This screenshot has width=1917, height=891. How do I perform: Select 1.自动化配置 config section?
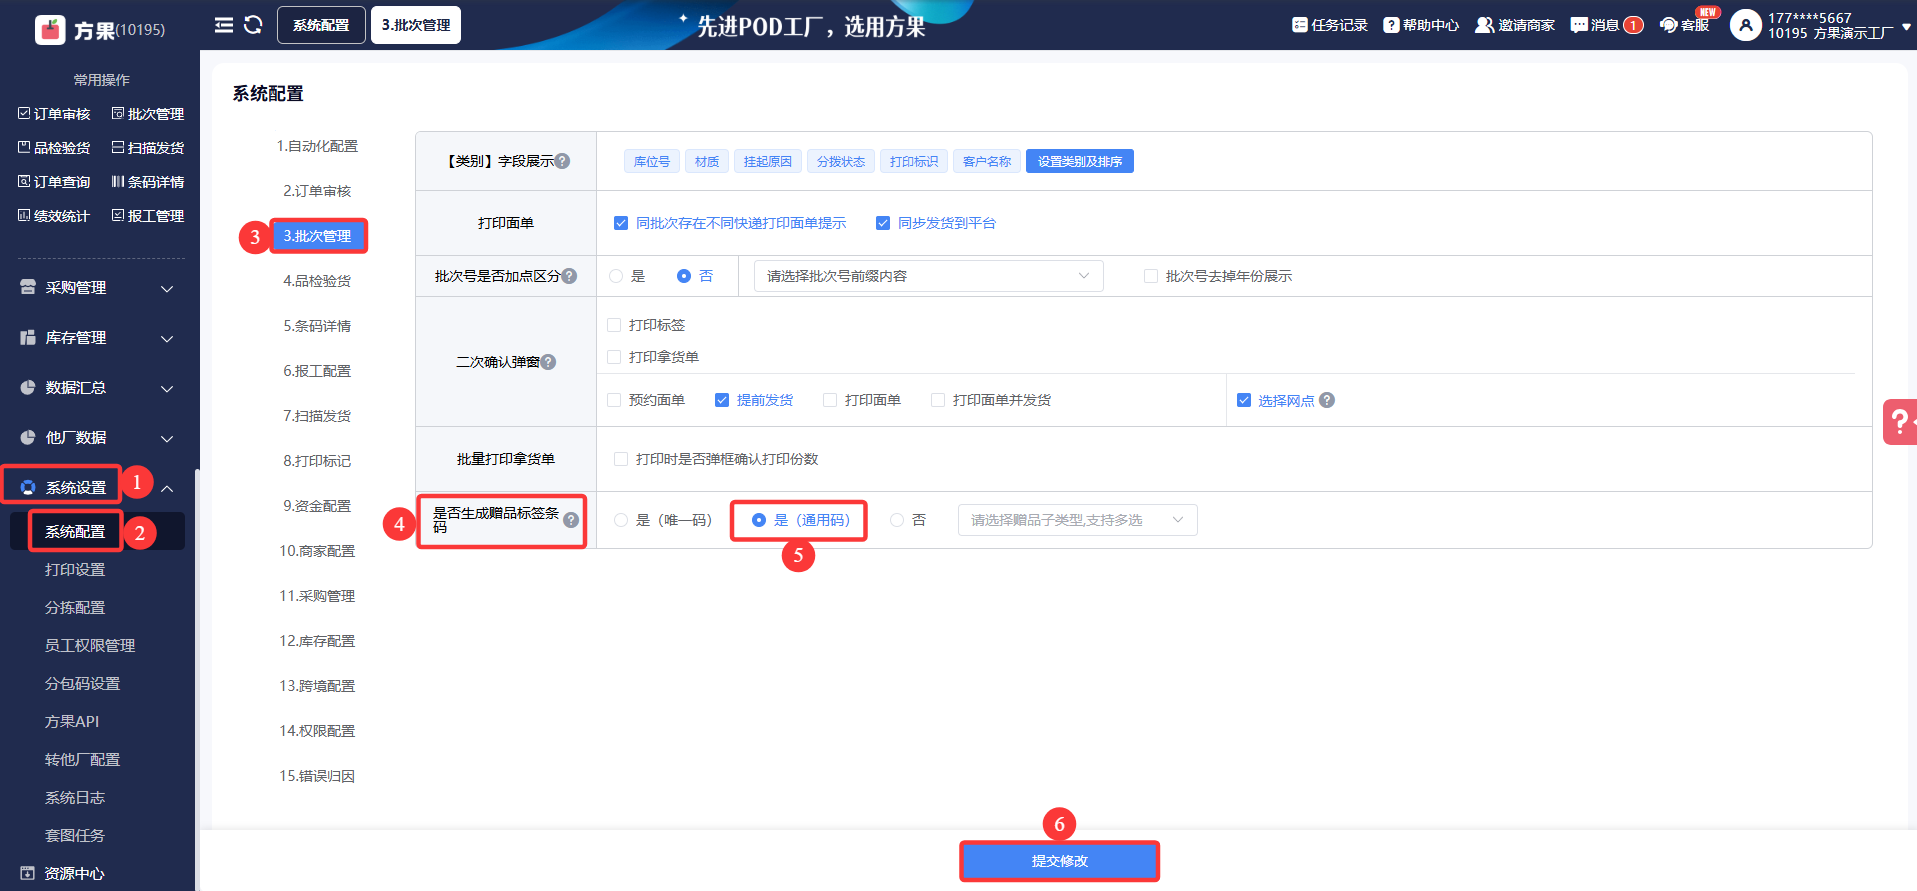click(x=317, y=146)
